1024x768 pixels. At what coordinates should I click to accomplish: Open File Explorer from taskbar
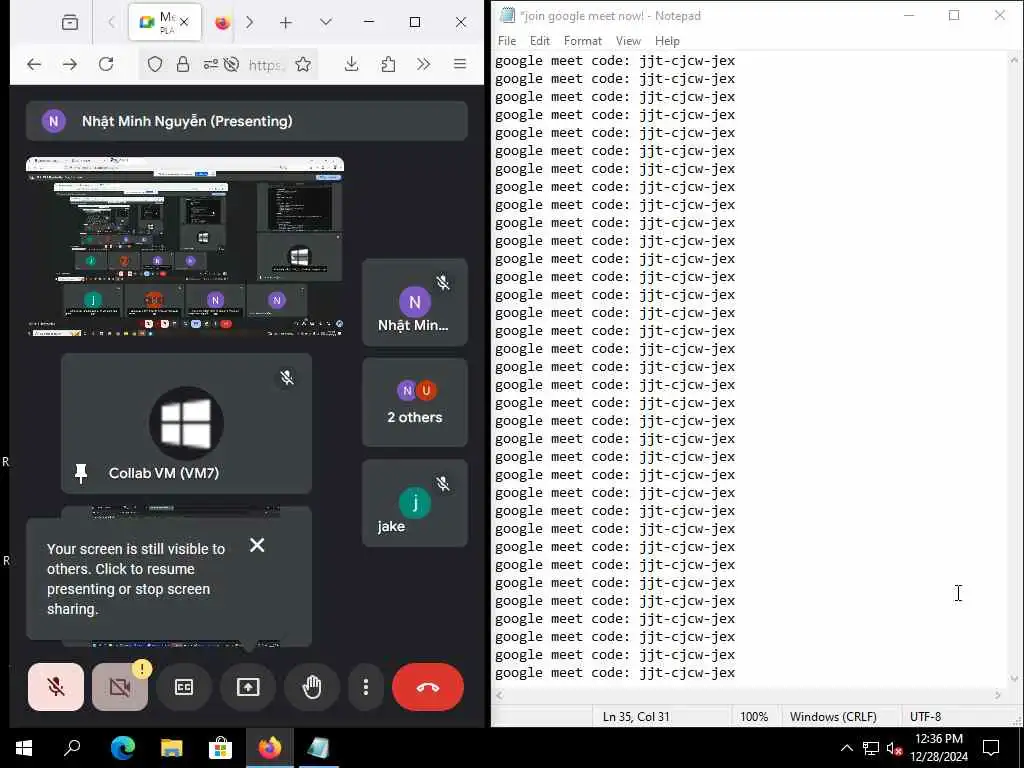click(171, 748)
